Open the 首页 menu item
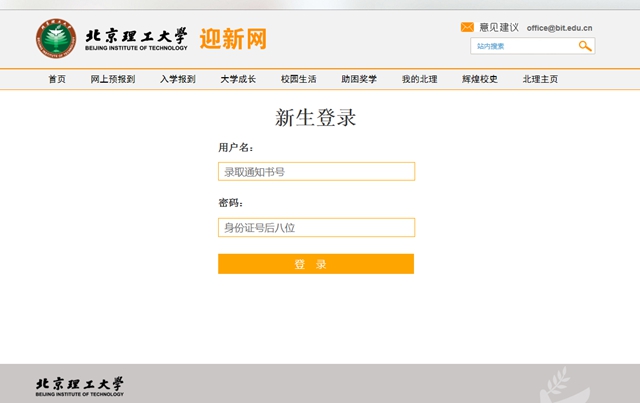Image resolution: width=640 pixels, height=403 pixels. [x=57, y=79]
